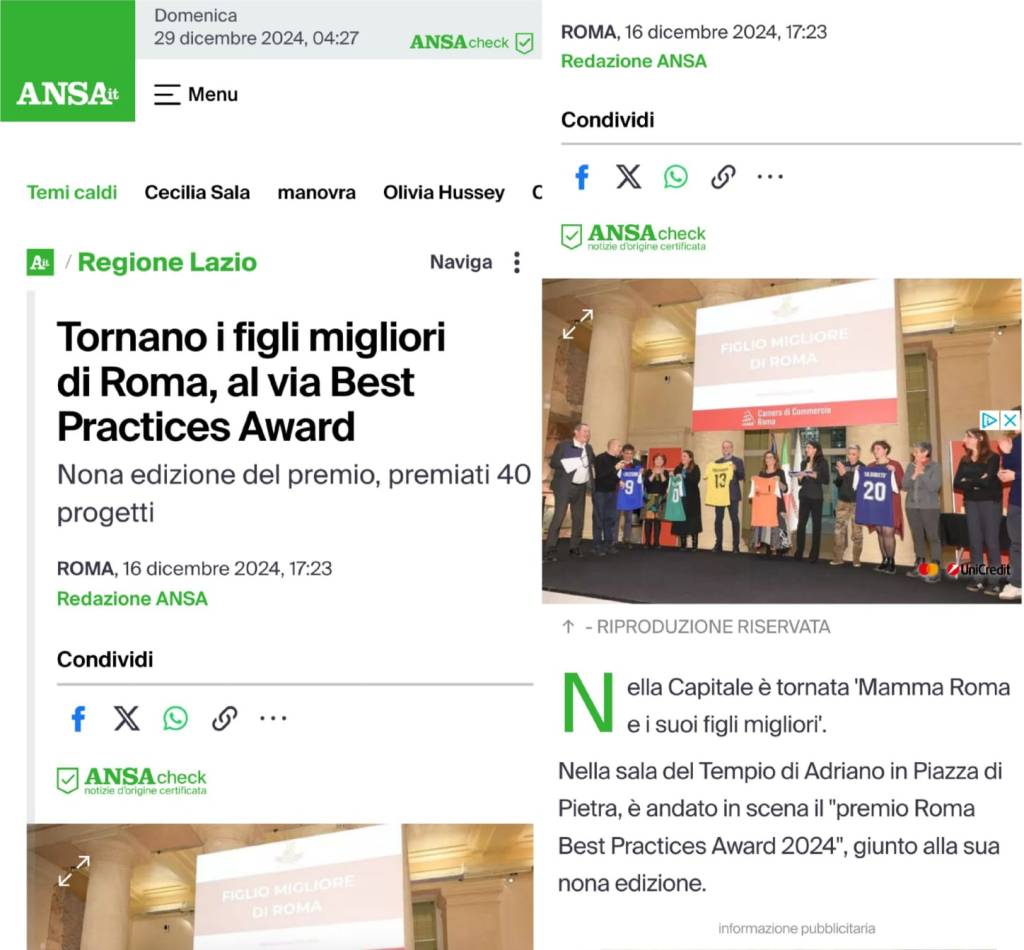Show more share options in left article
This screenshot has width=1024, height=950.
pyautogui.click(x=273, y=718)
